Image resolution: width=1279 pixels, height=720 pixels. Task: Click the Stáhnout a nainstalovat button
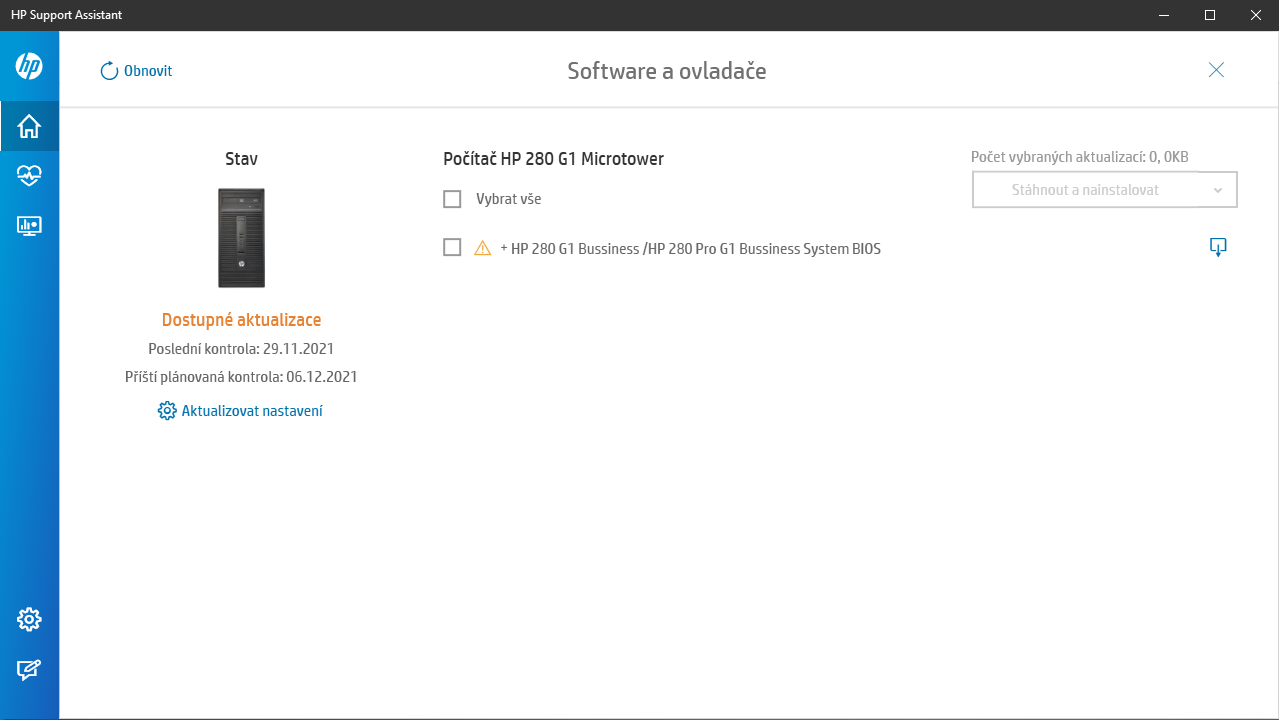click(1085, 190)
